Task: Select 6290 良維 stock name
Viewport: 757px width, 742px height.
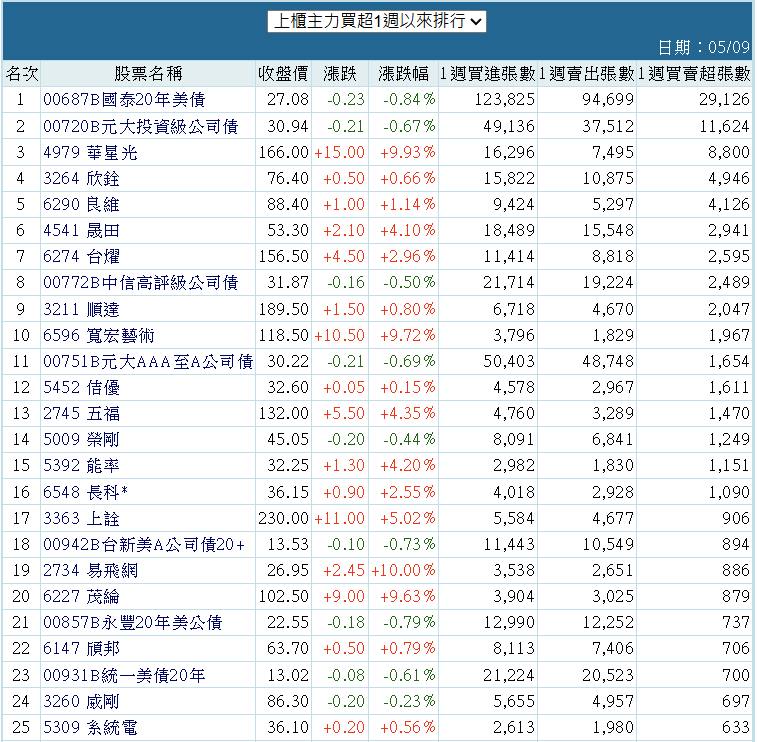Action: click(x=81, y=204)
